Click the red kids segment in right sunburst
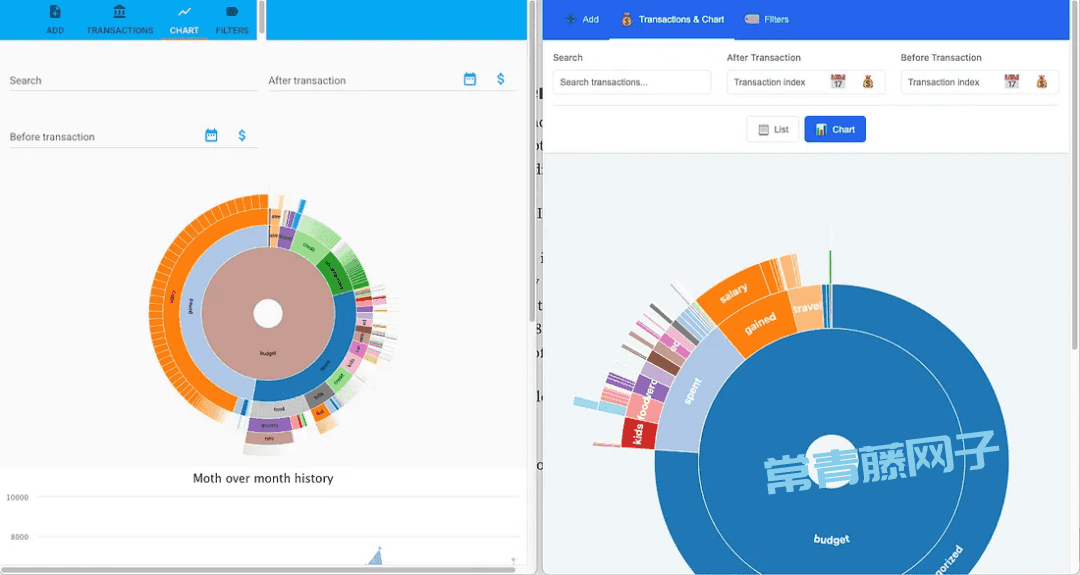Screen dimensions: 1080x575 tap(638, 435)
